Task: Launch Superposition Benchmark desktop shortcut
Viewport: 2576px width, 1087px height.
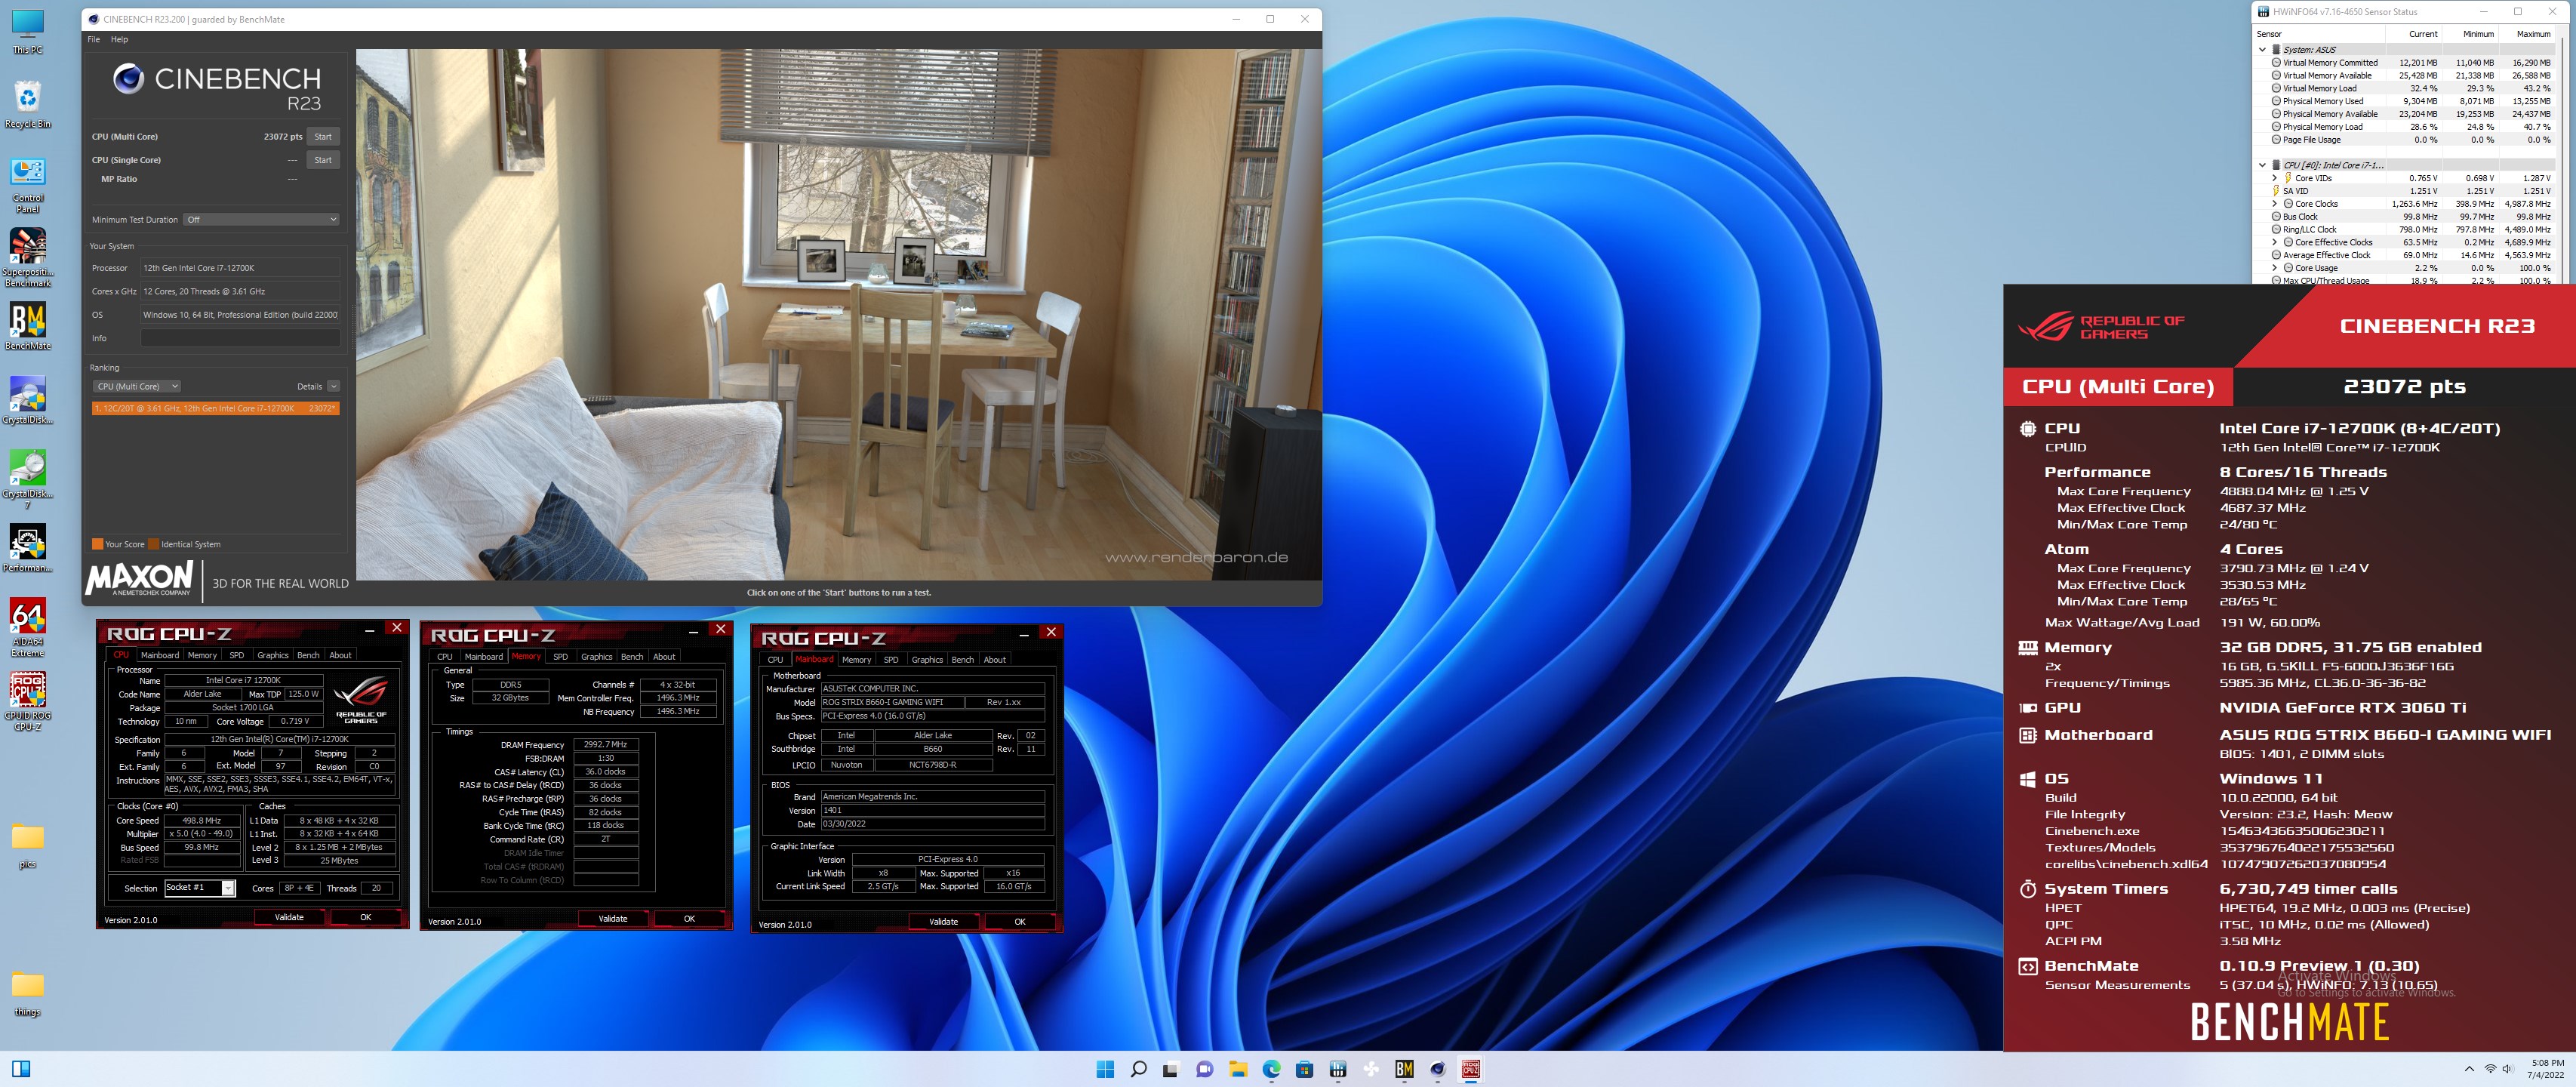Action: (x=27, y=258)
